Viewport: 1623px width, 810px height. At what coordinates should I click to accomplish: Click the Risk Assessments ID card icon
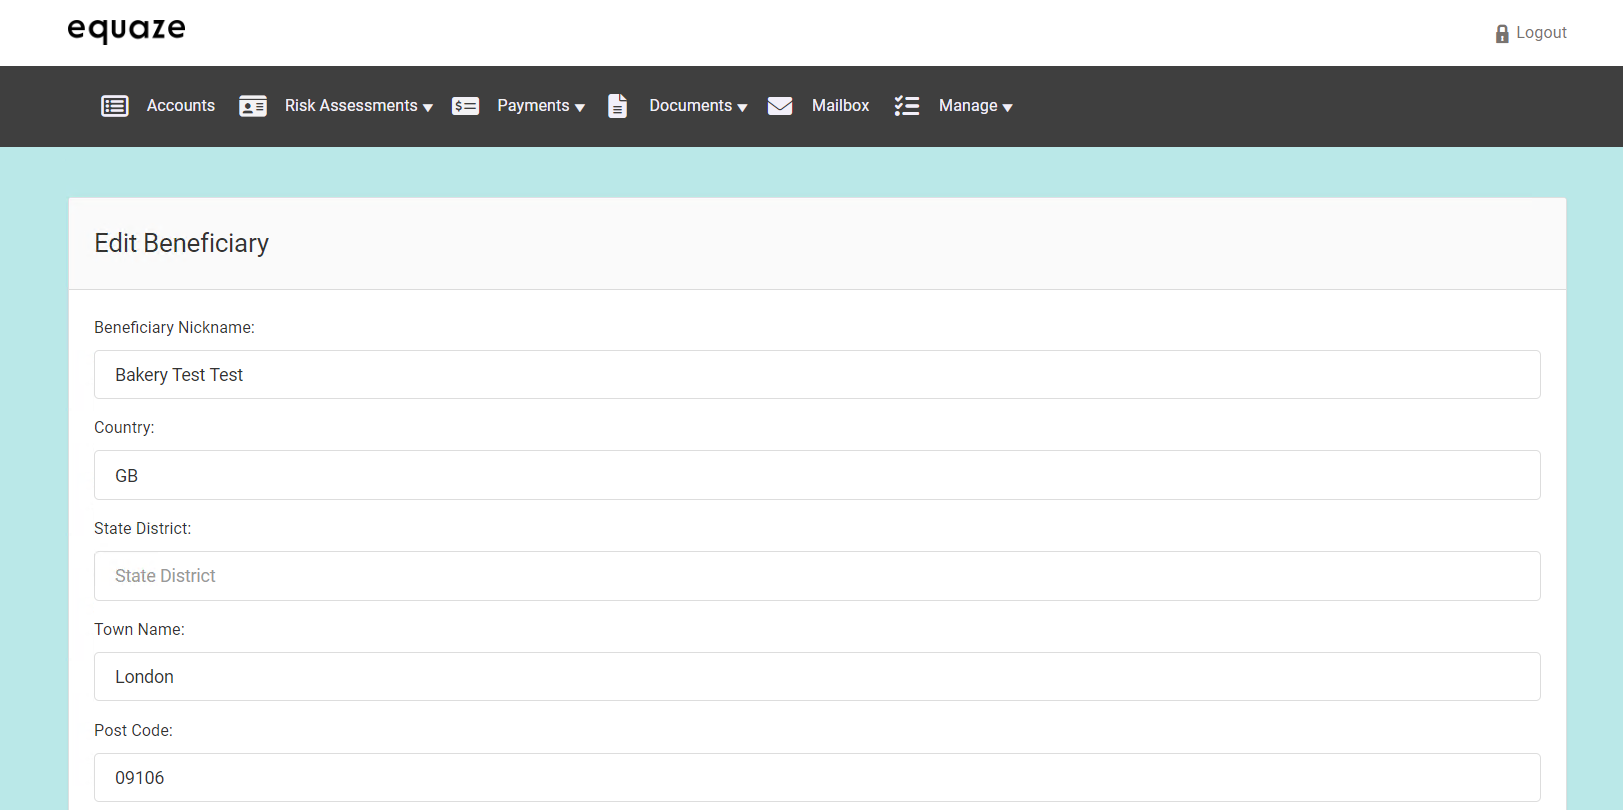coord(253,106)
